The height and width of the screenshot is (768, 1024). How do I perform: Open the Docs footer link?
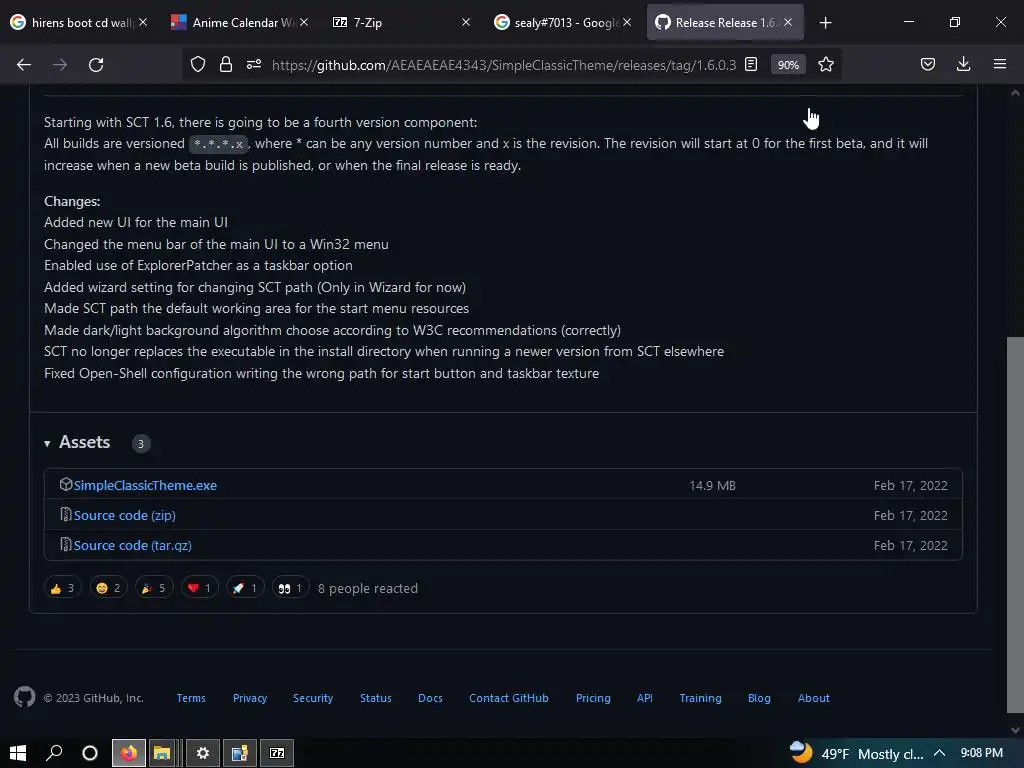point(430,698)
